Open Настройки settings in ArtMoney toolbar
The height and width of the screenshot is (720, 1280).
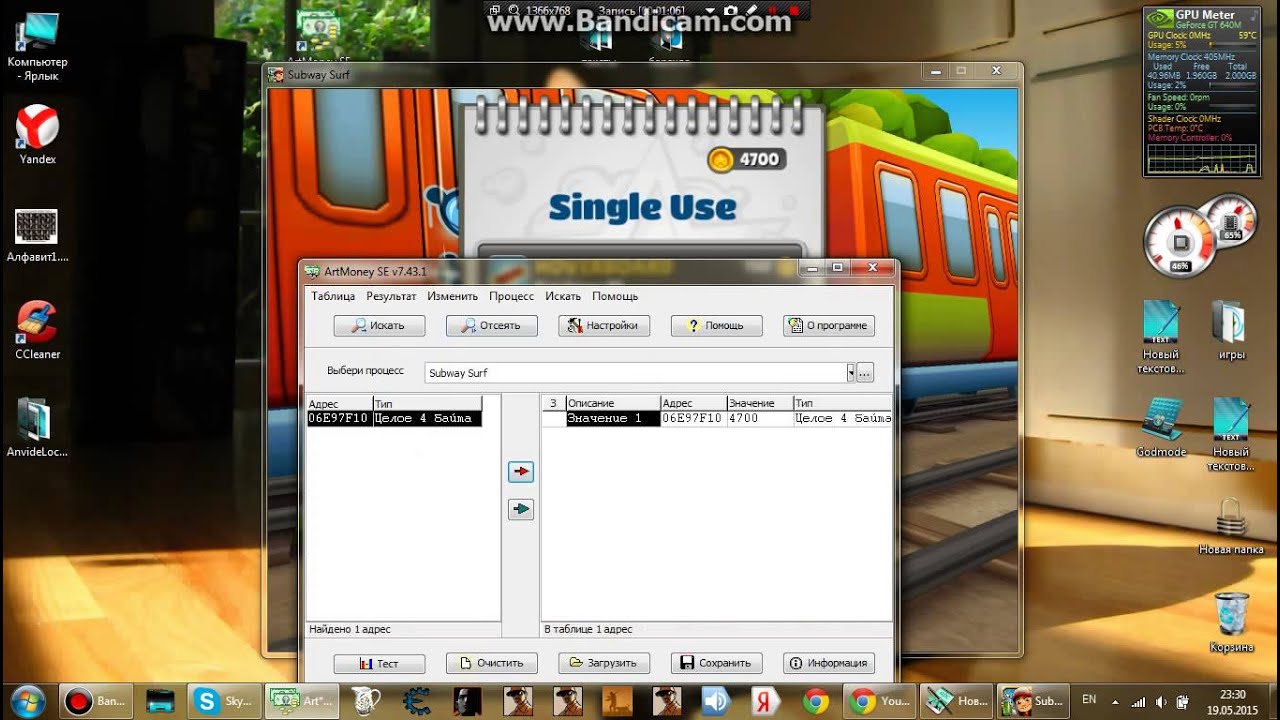click(604, 325)
